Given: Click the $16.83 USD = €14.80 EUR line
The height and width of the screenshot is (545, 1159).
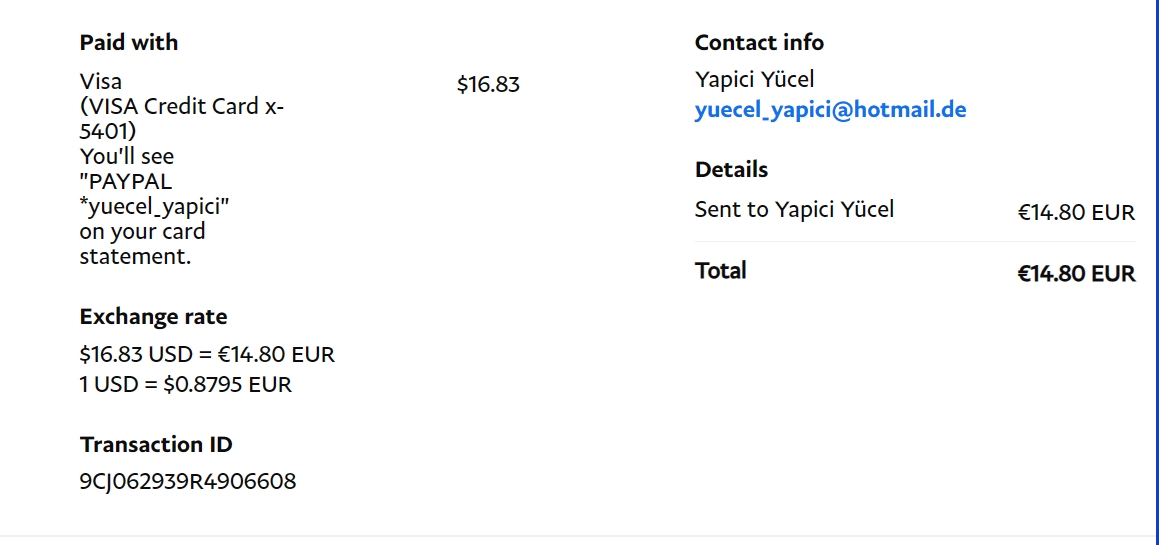Looking at the screenshot, I should [x=207, y=354].
